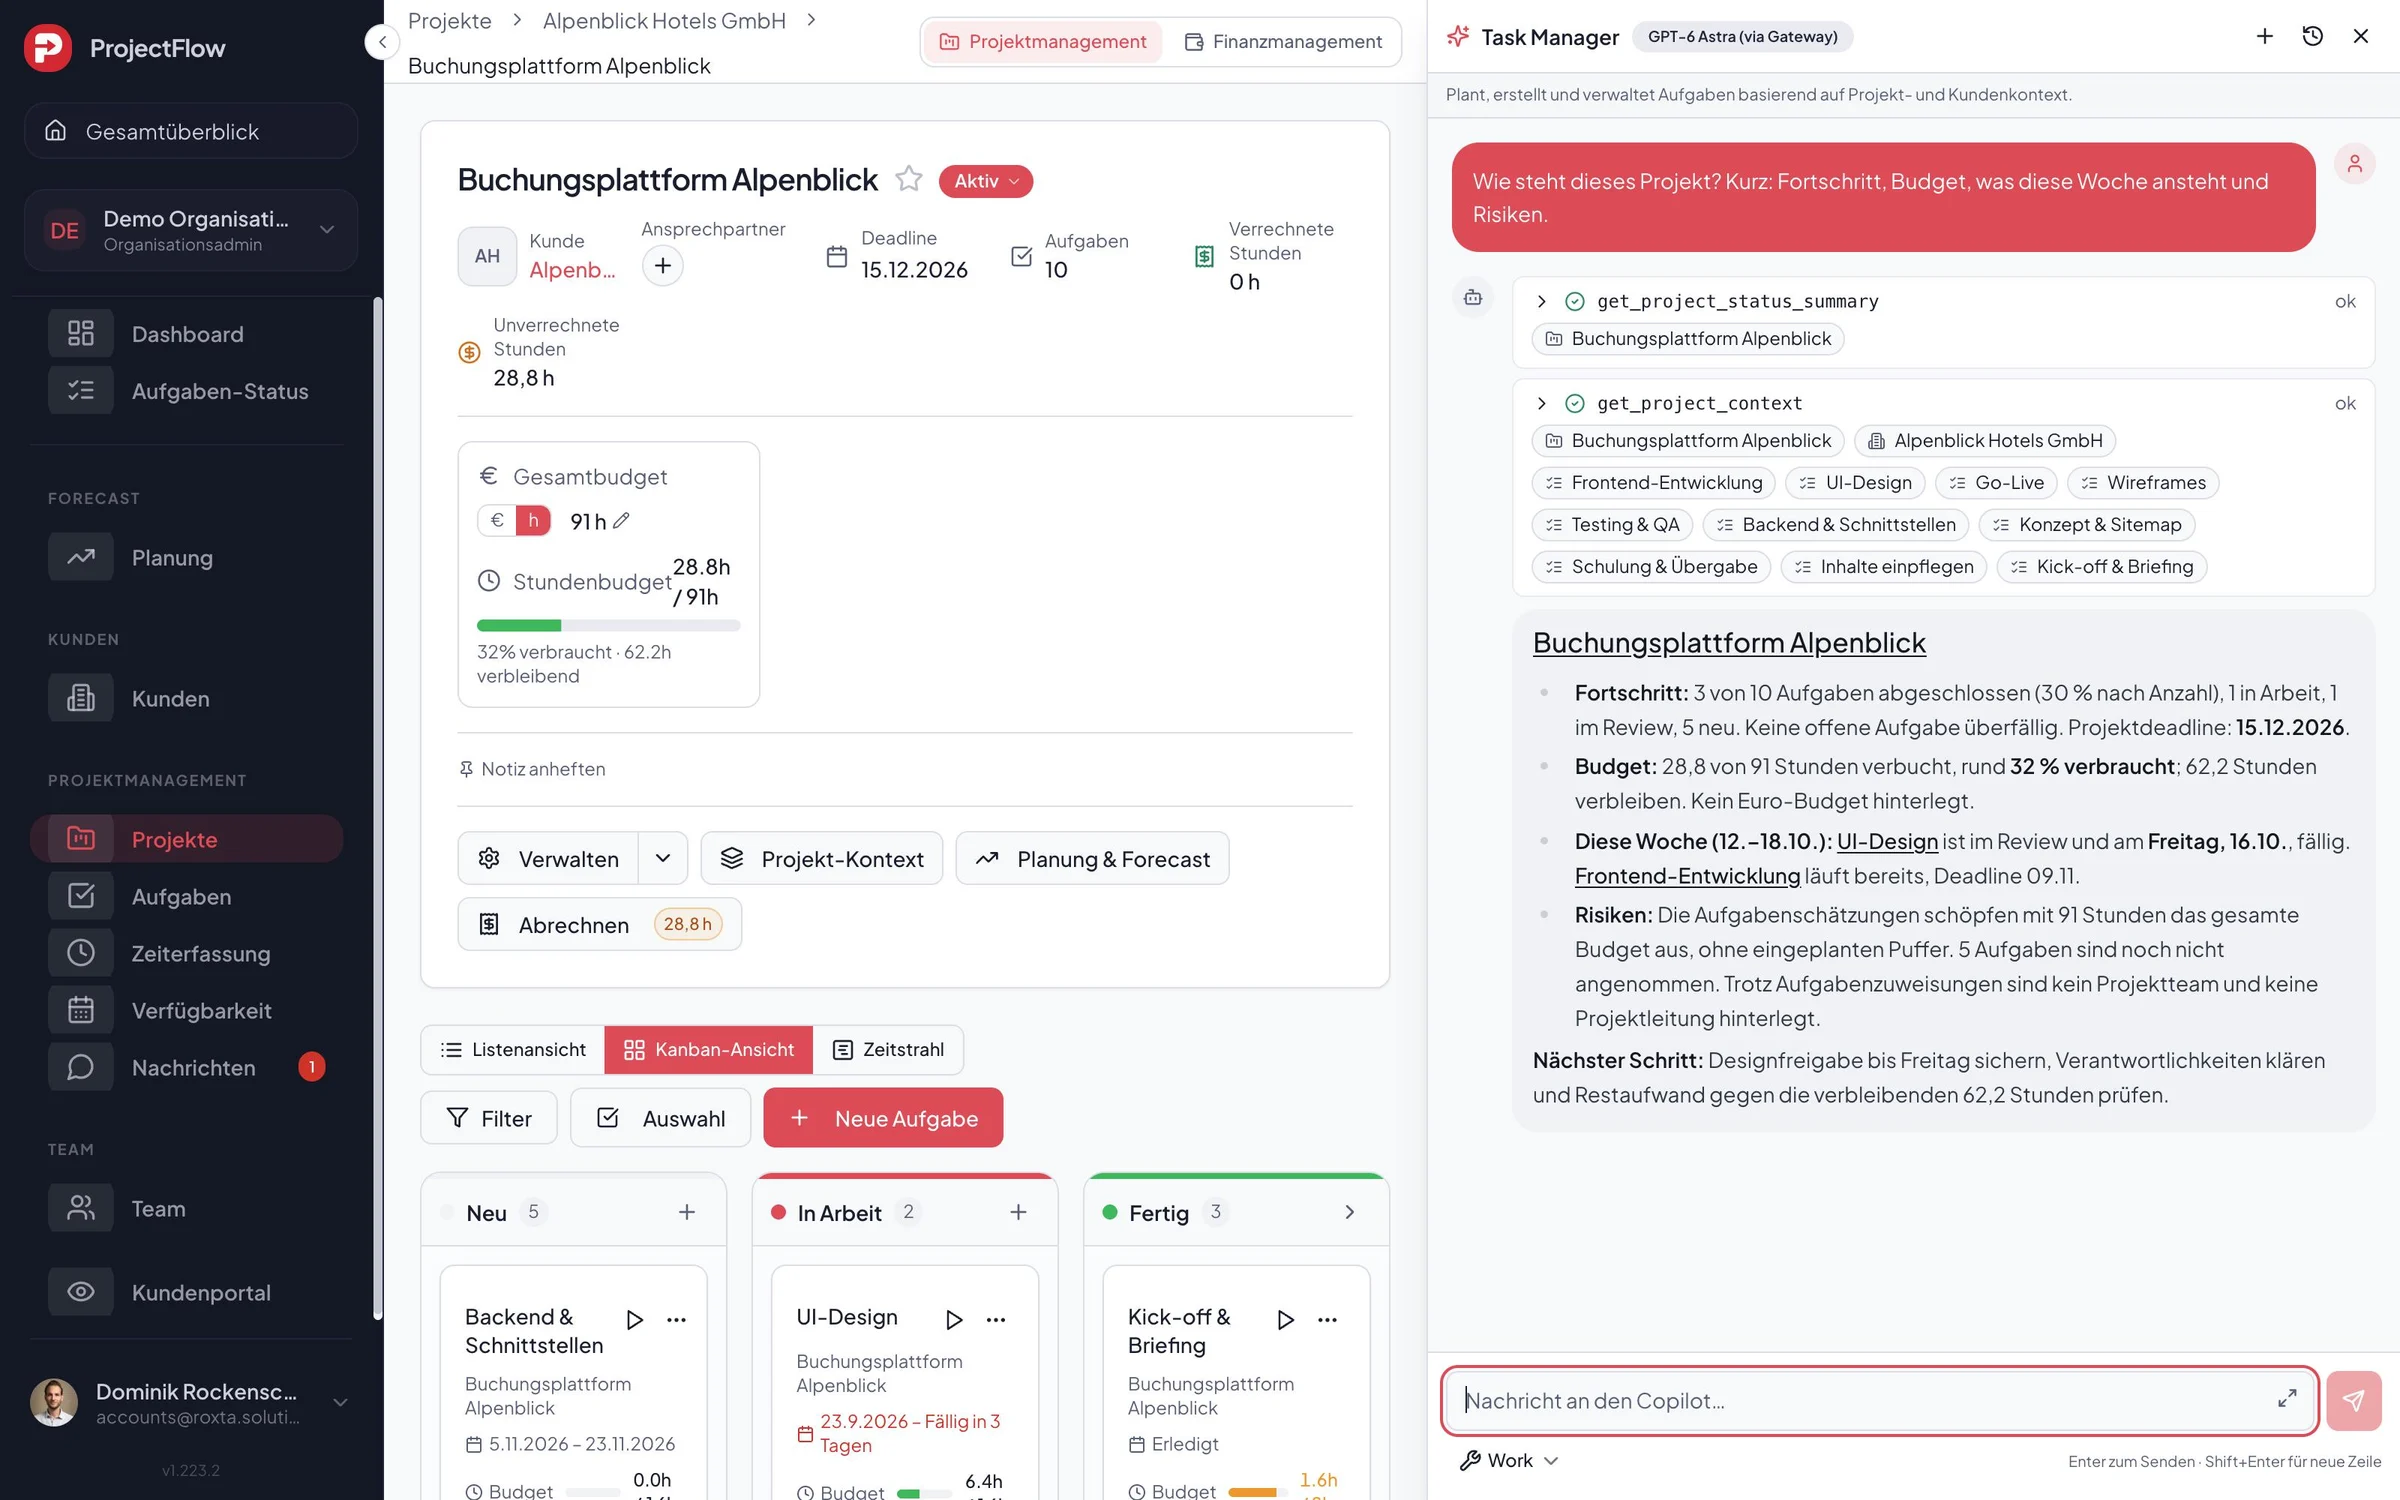
Task: Expand the Copilot message input field
Action: (2287, 1399)
